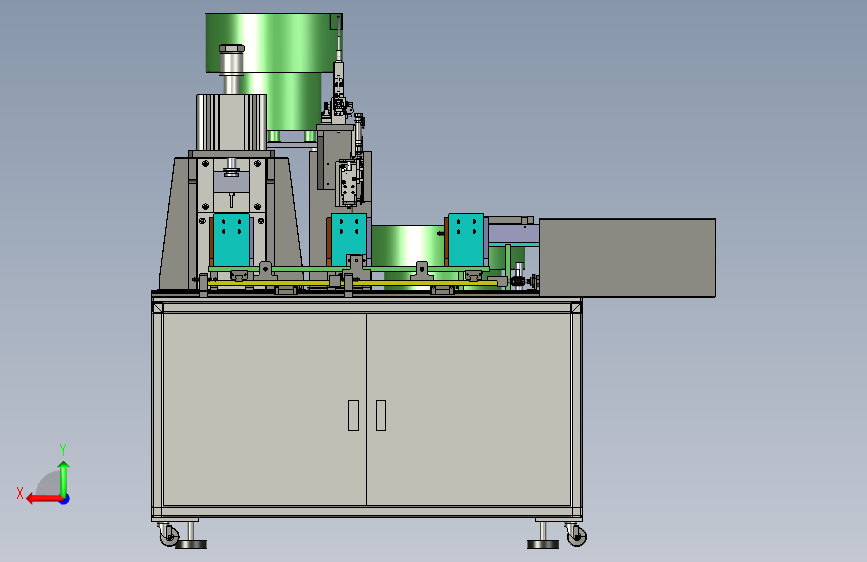
Task: Select the left cabinet door panel
Action: [x=264, y=409]
